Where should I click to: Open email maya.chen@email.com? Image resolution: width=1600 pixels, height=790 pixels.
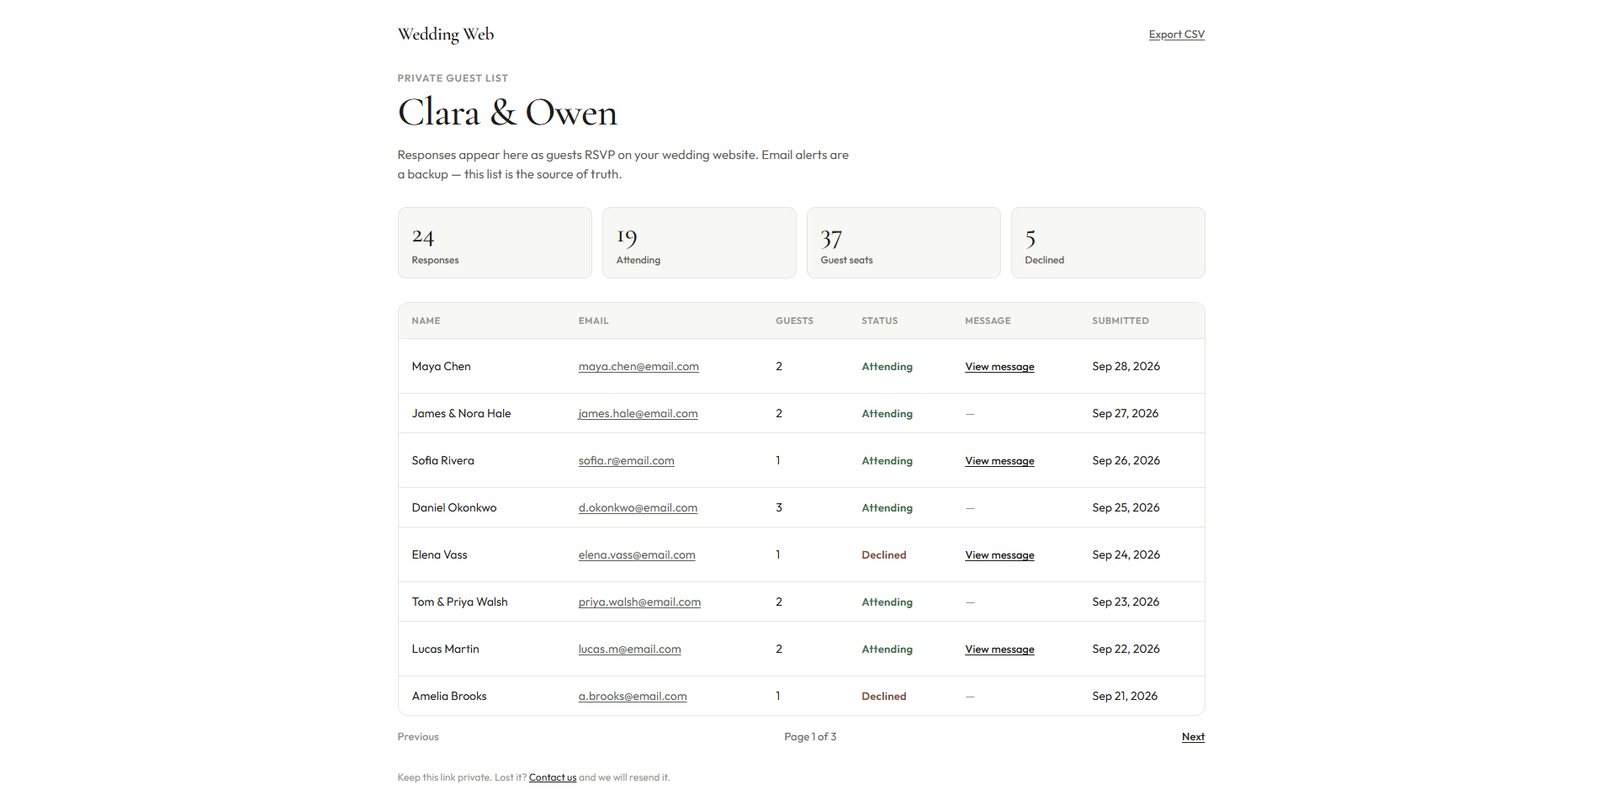(638, 366)
